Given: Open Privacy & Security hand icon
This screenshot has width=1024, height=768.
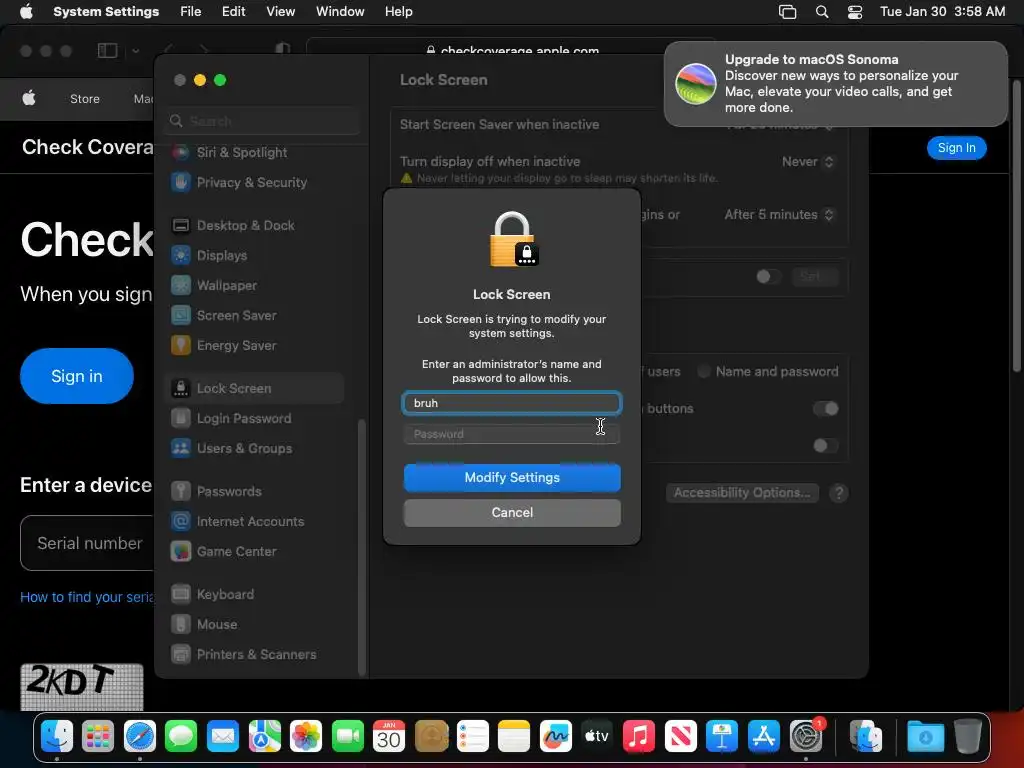Looking at the screenshot, I should click(181, 182).
